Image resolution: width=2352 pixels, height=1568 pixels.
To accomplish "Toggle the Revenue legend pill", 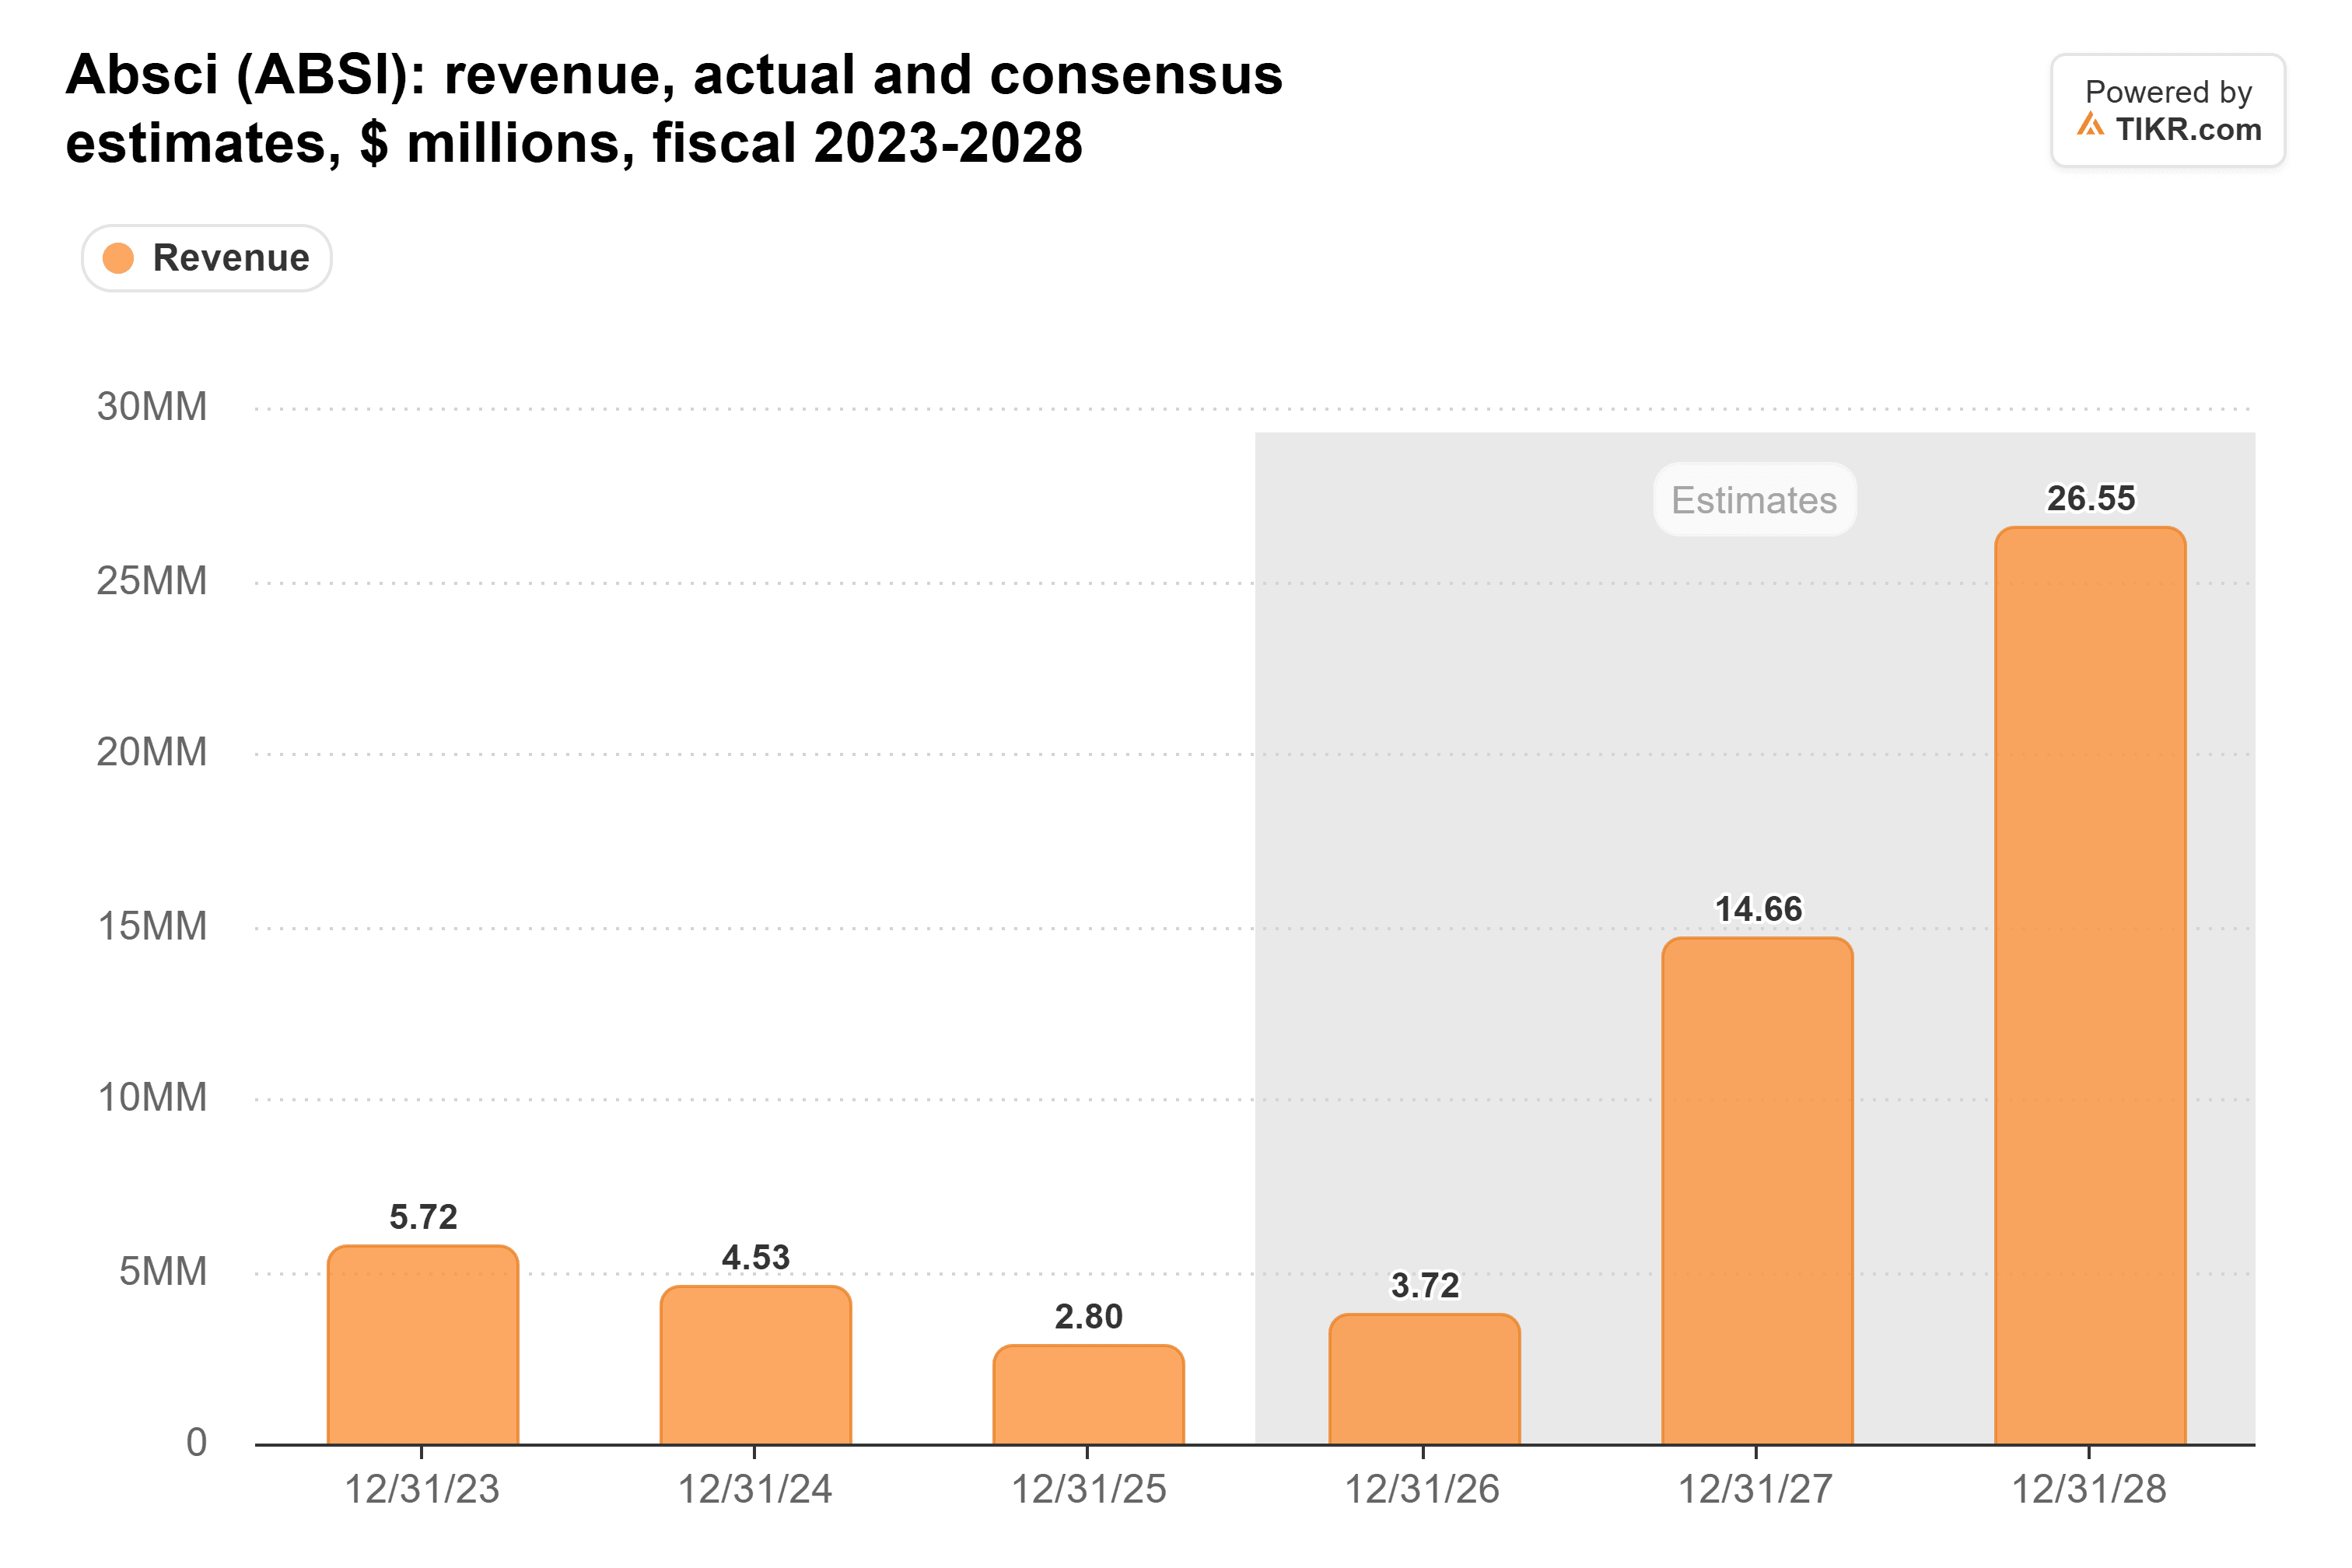I will [206, 258].
